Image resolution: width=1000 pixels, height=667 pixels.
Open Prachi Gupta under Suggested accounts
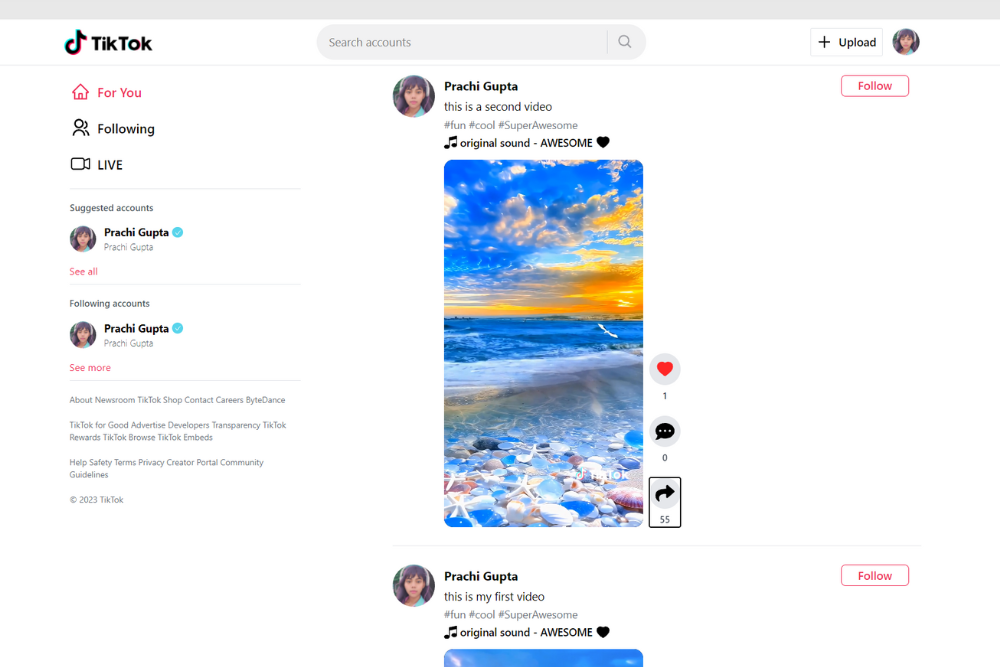[136, 233]
